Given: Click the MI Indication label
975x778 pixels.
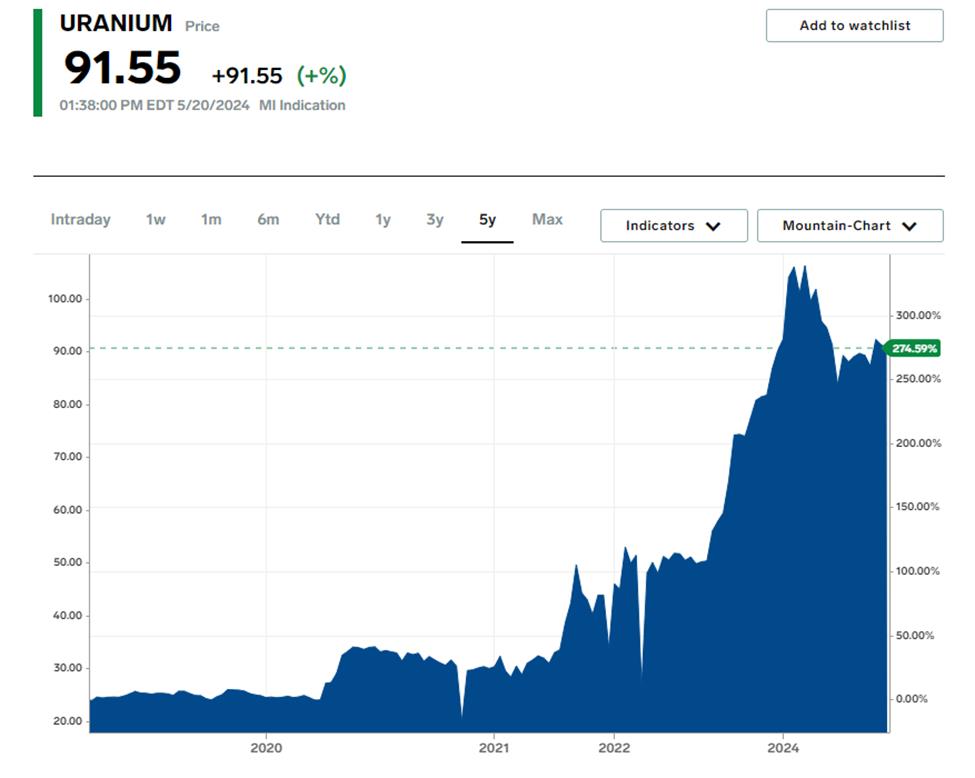Looking at the screenshot, I should click(302, 106).
